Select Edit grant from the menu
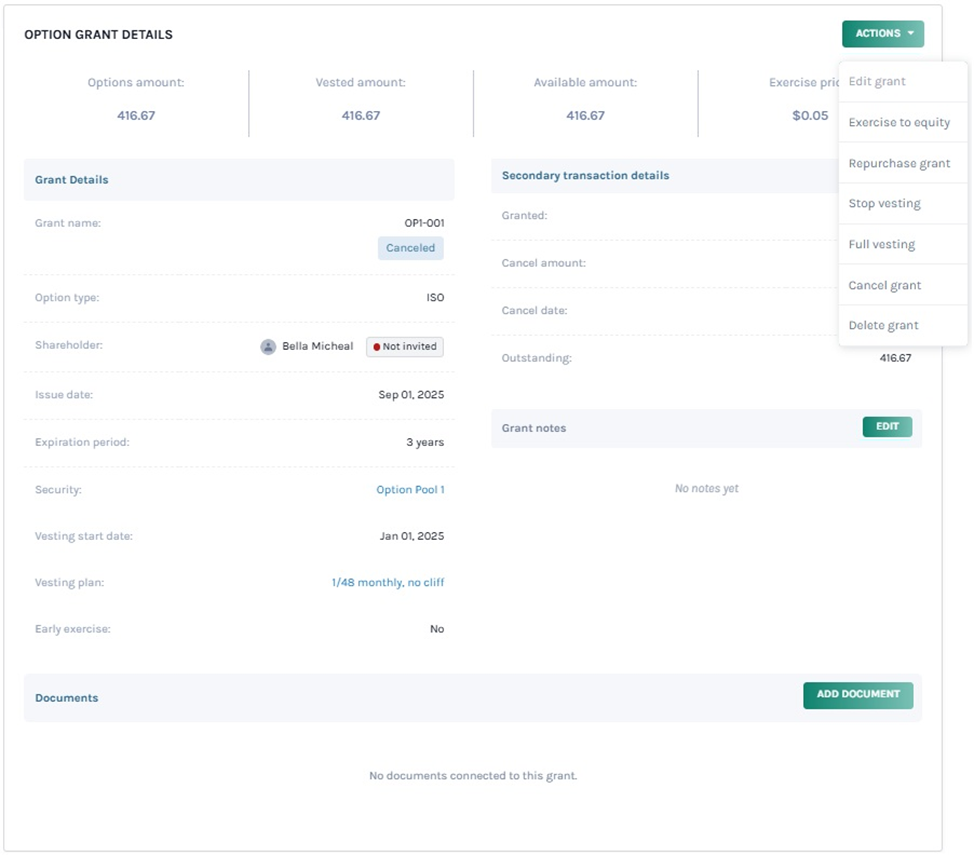This screenshot has width=974, height=856. point(877,82)
